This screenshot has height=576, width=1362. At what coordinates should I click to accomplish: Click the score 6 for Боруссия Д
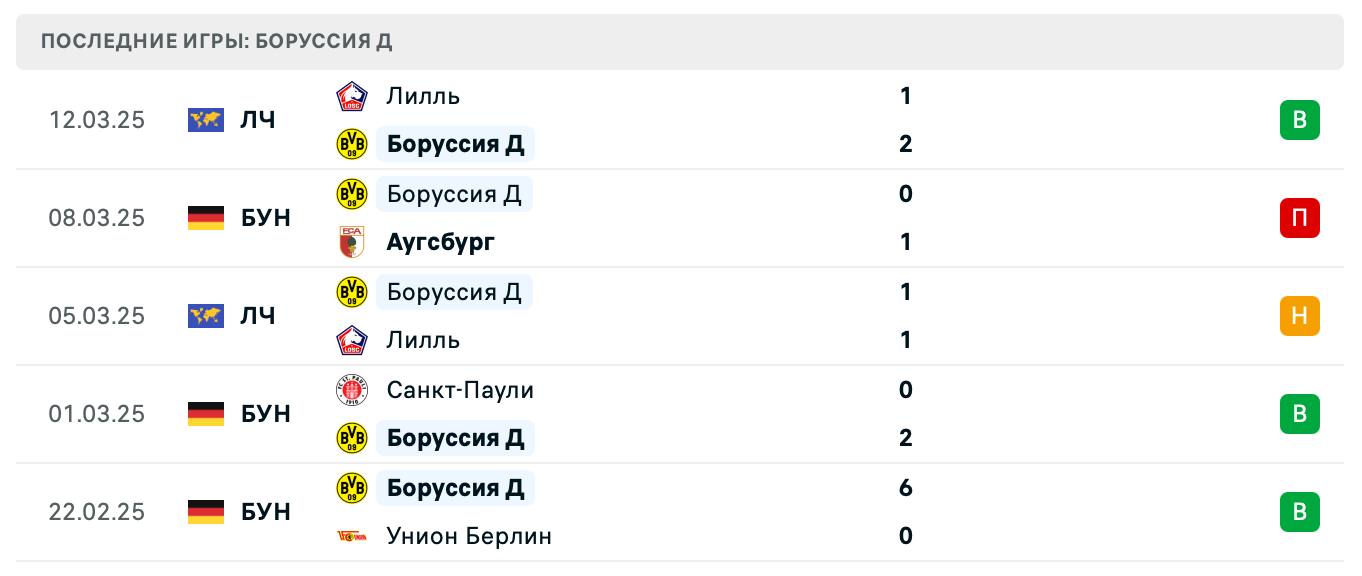905,488
